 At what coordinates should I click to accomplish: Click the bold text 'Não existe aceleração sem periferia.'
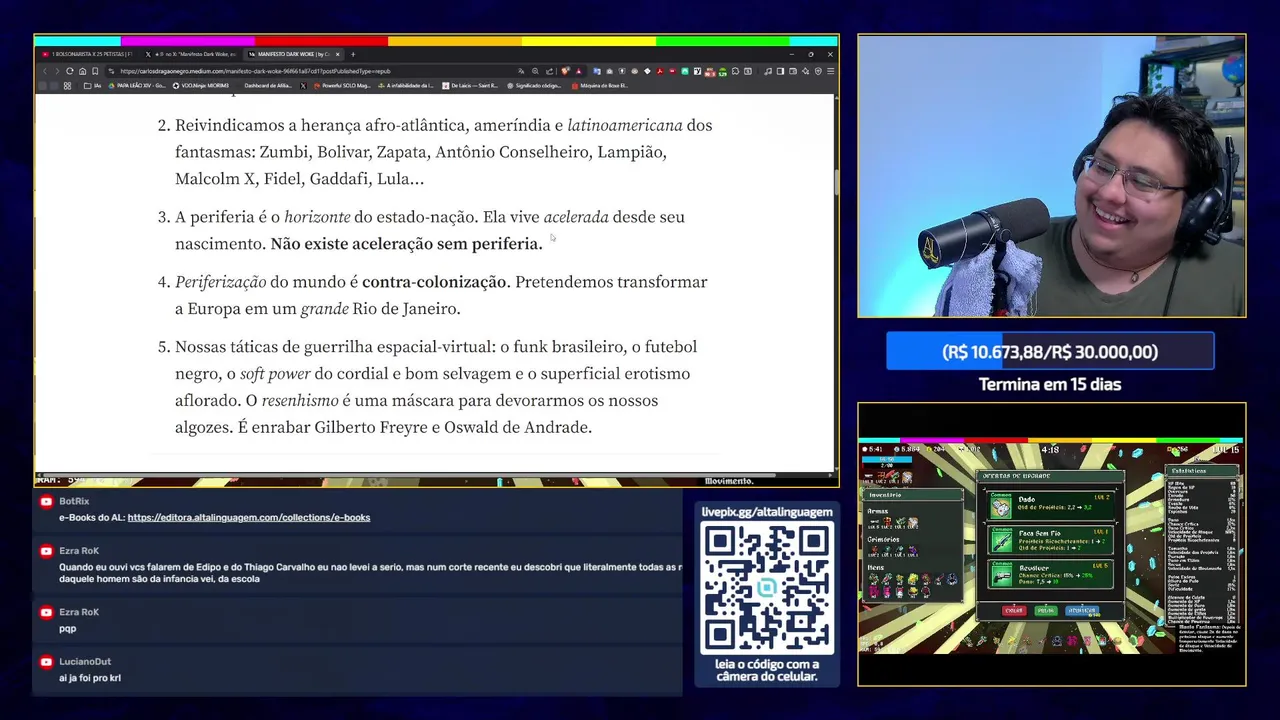pyautogui.click(x=406, y=244)
